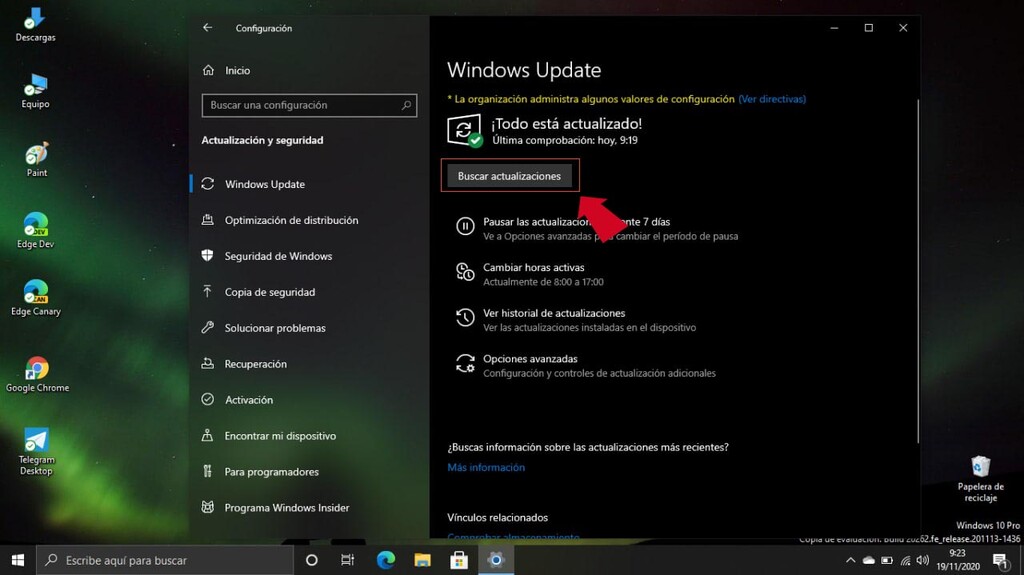Open Opciones avanzadas
This screenshot has height=575, width=1024.
(x=530, y=359)
